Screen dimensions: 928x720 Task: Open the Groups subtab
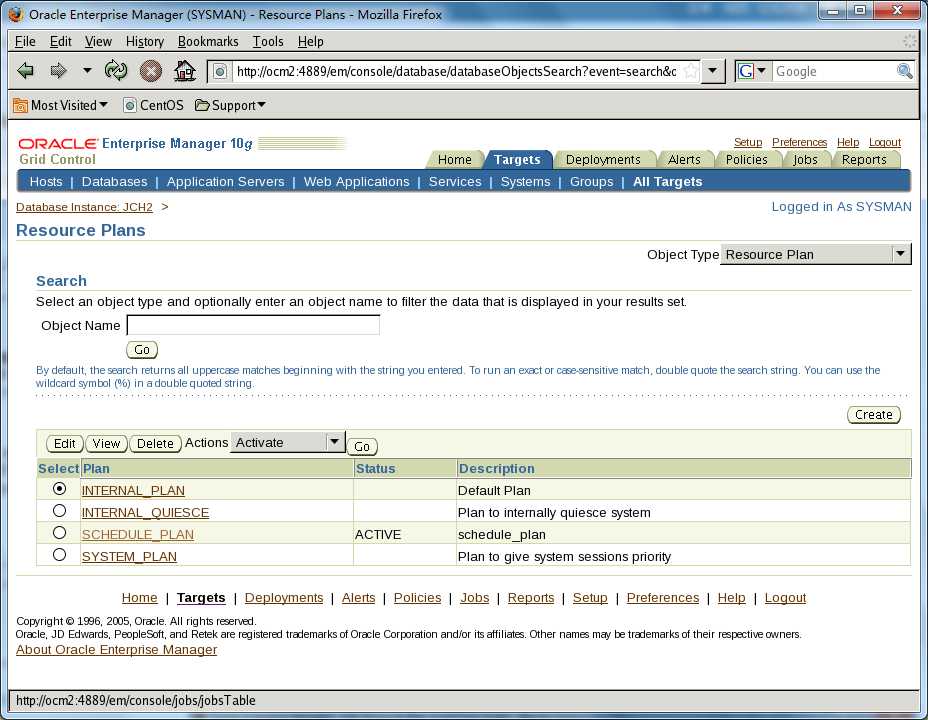(591, 182)
